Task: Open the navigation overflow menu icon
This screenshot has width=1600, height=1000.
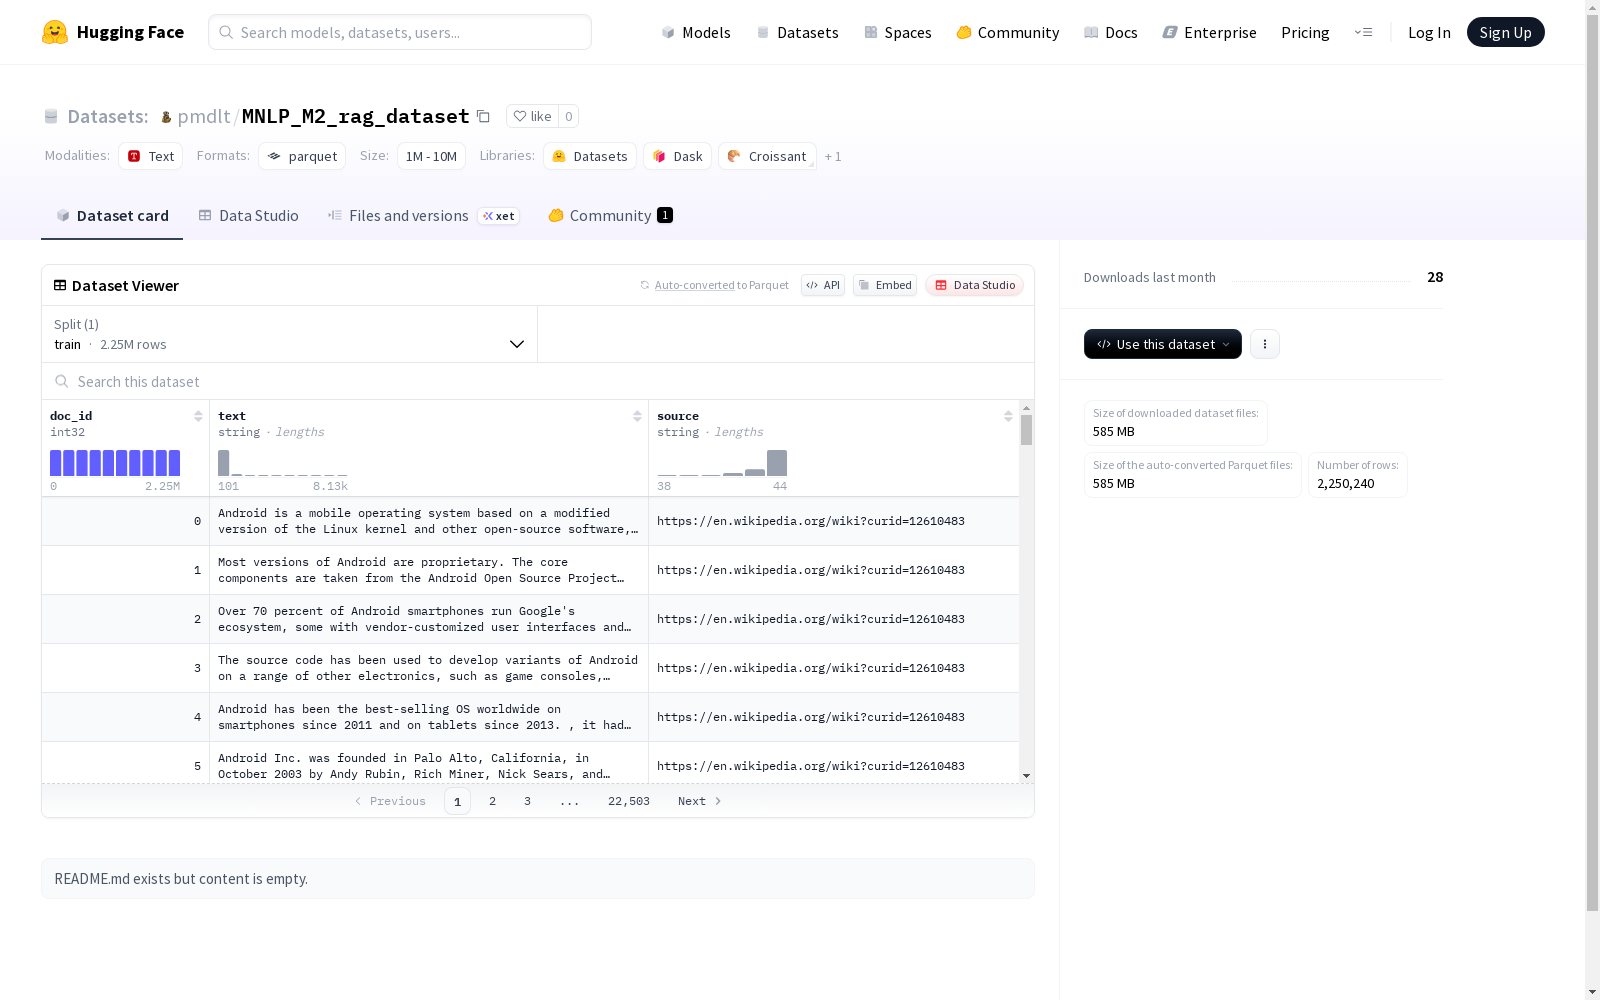Action: click(1363, 32)
